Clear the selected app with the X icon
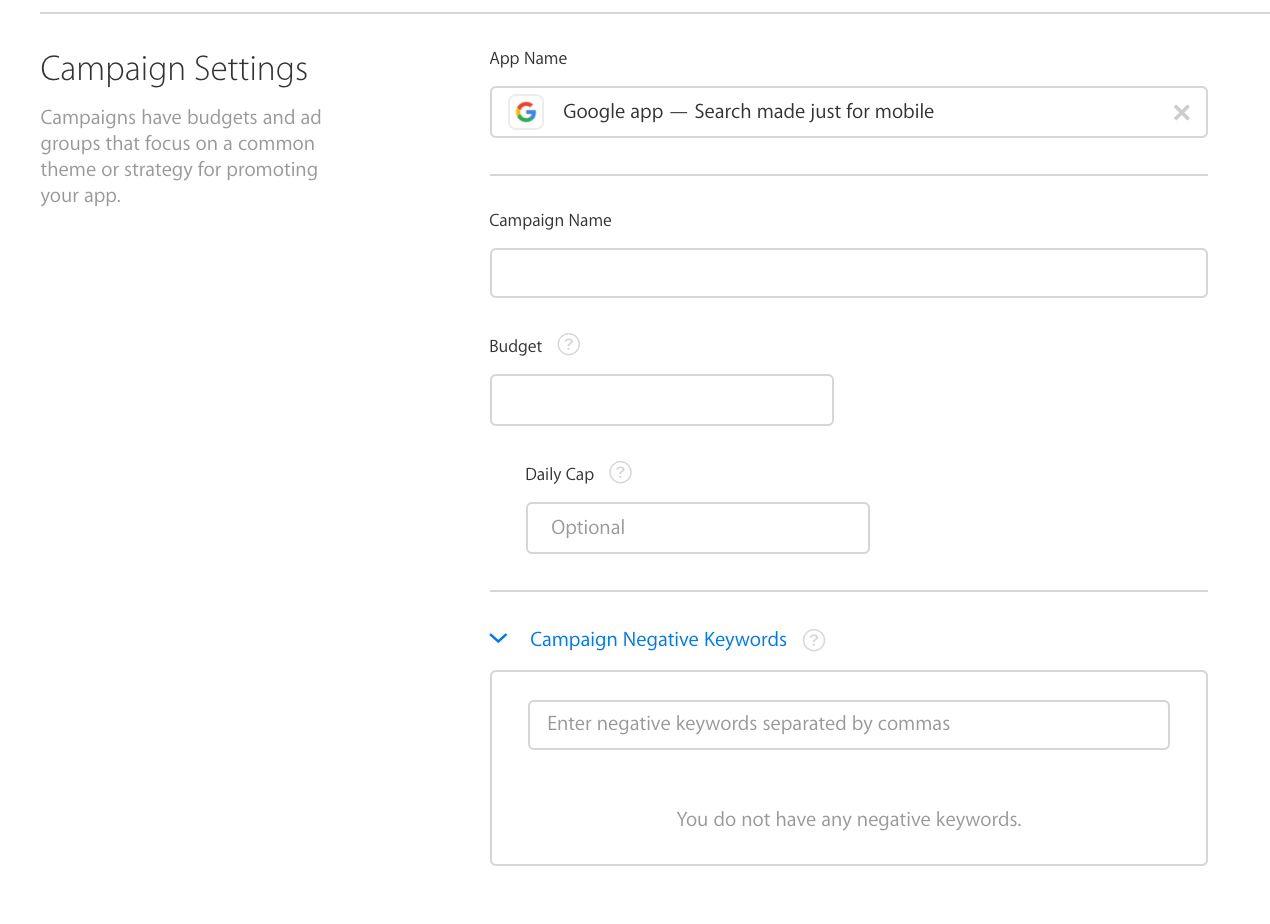The width and height of the screenshot is (1270, 924). coord(1181,112)
